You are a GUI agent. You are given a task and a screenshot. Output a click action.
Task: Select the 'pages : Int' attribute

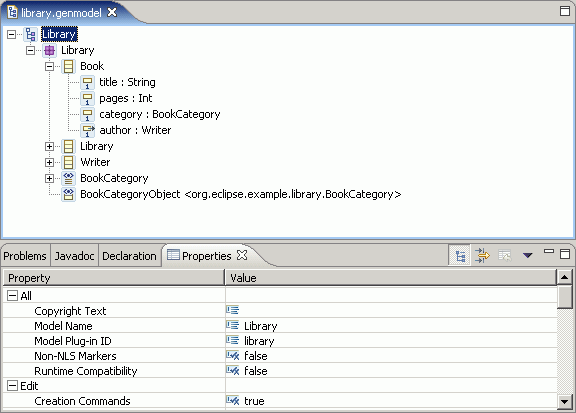tap(126, 98)
